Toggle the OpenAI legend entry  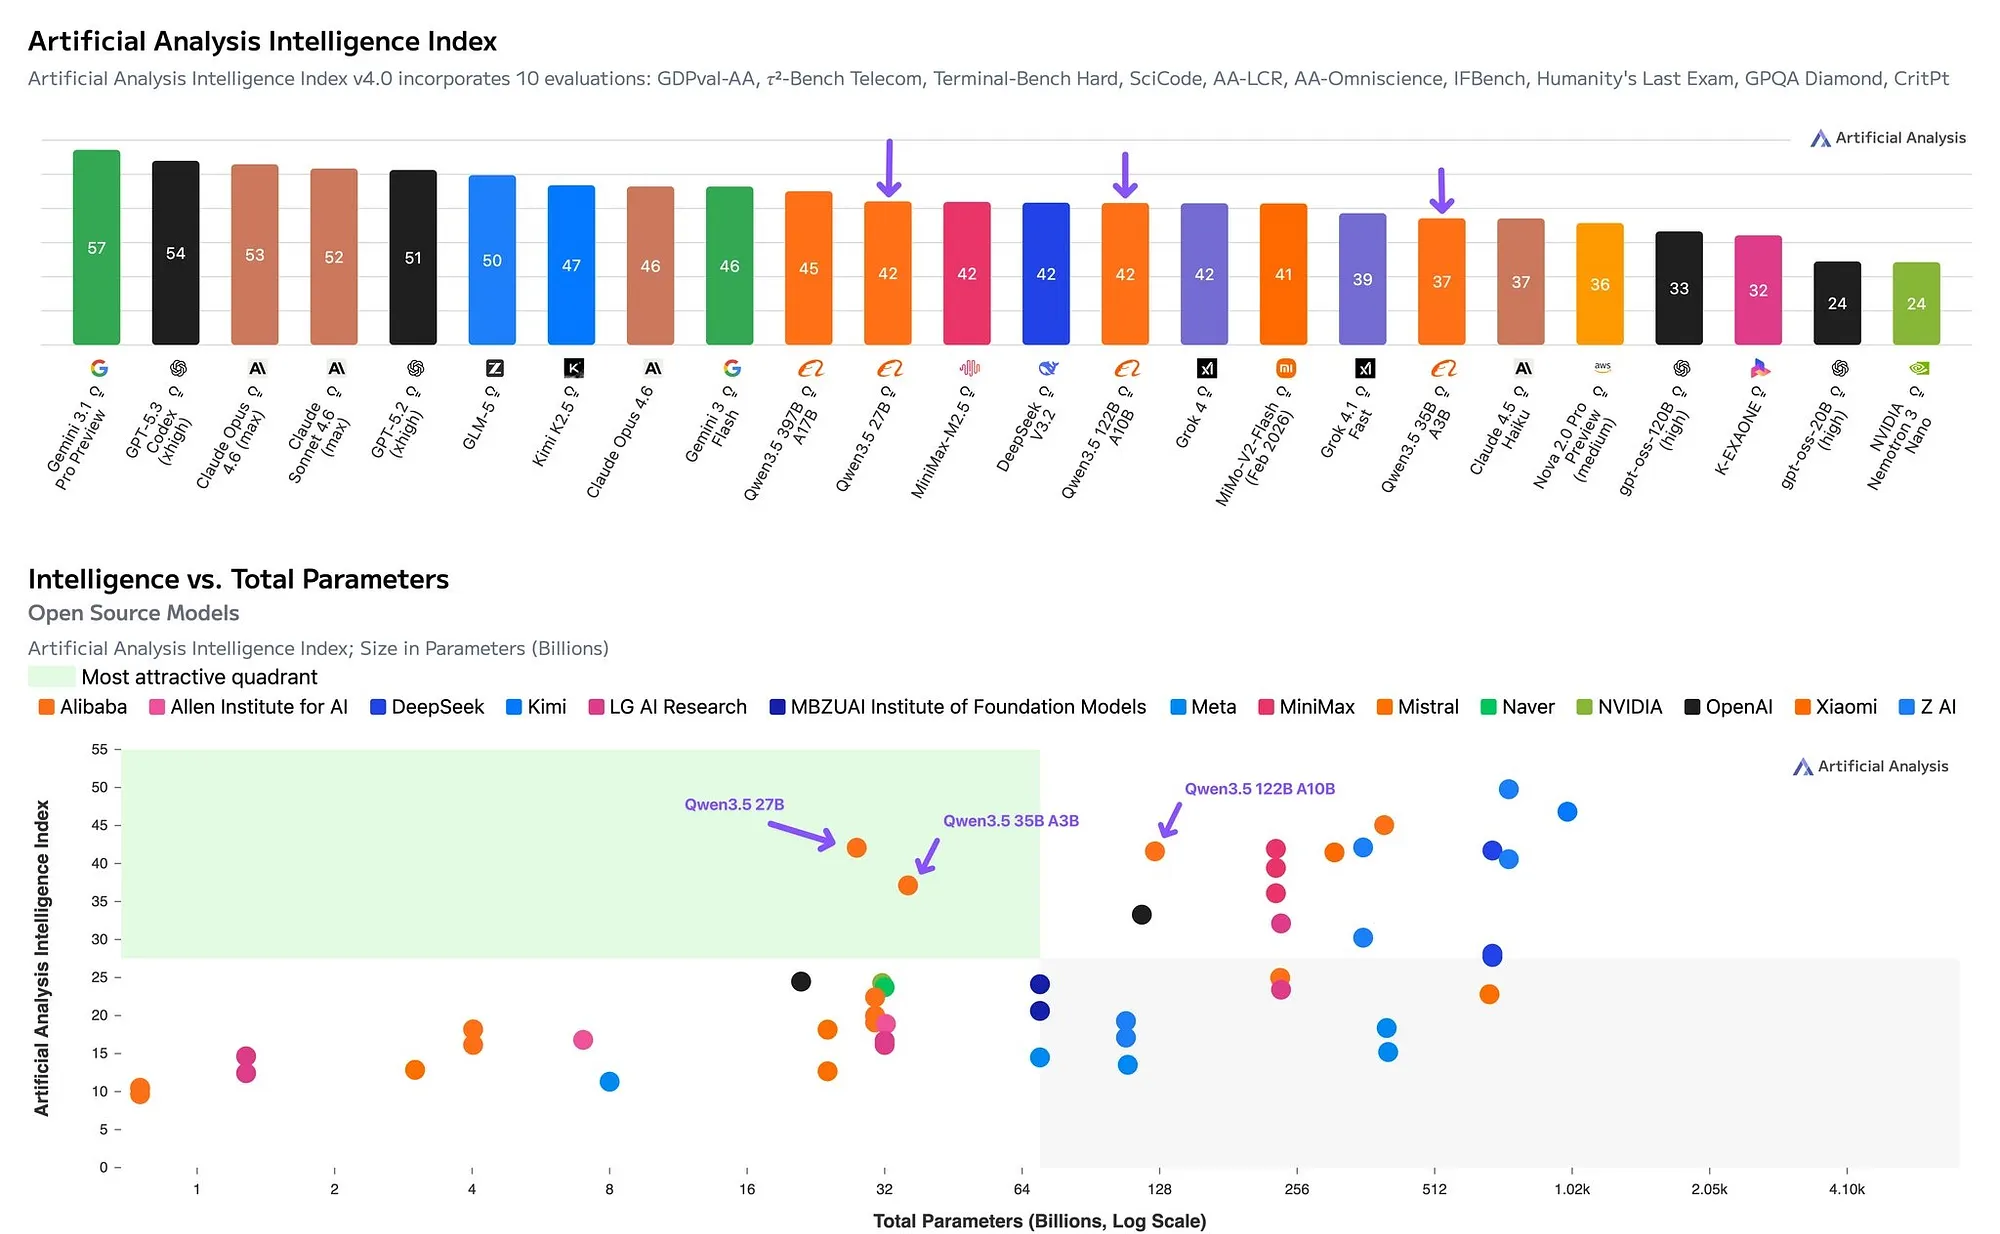pos(1728,707)
